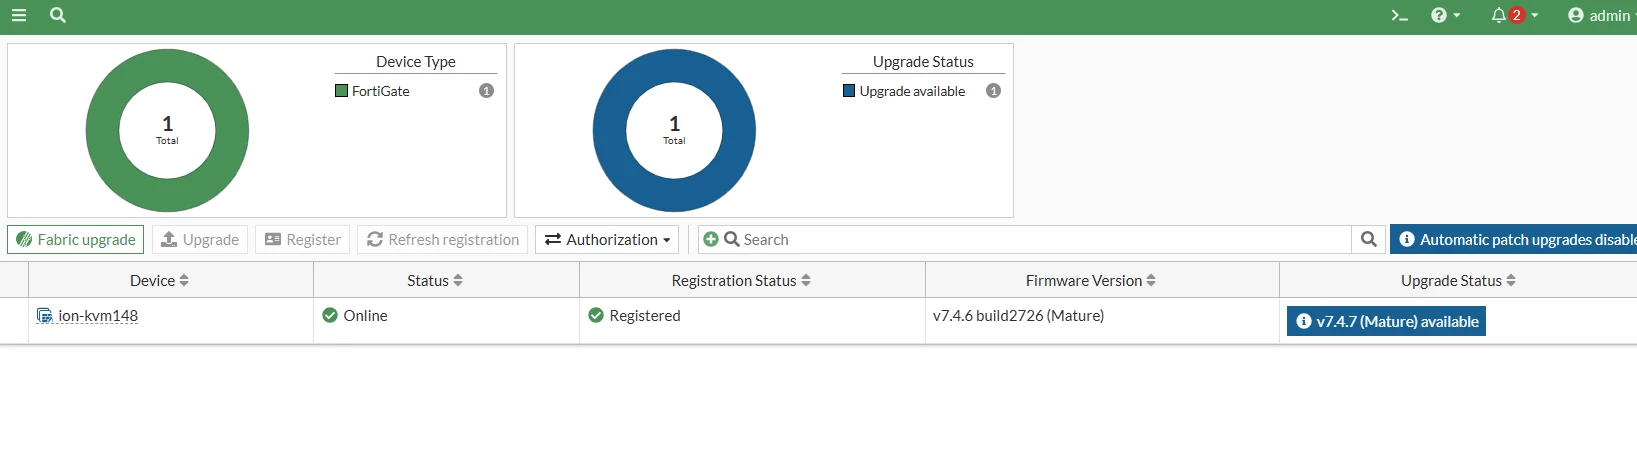Click the global search magnifier icon
This screenshot has width=1637, height=466.
click(x=58, y=15)
